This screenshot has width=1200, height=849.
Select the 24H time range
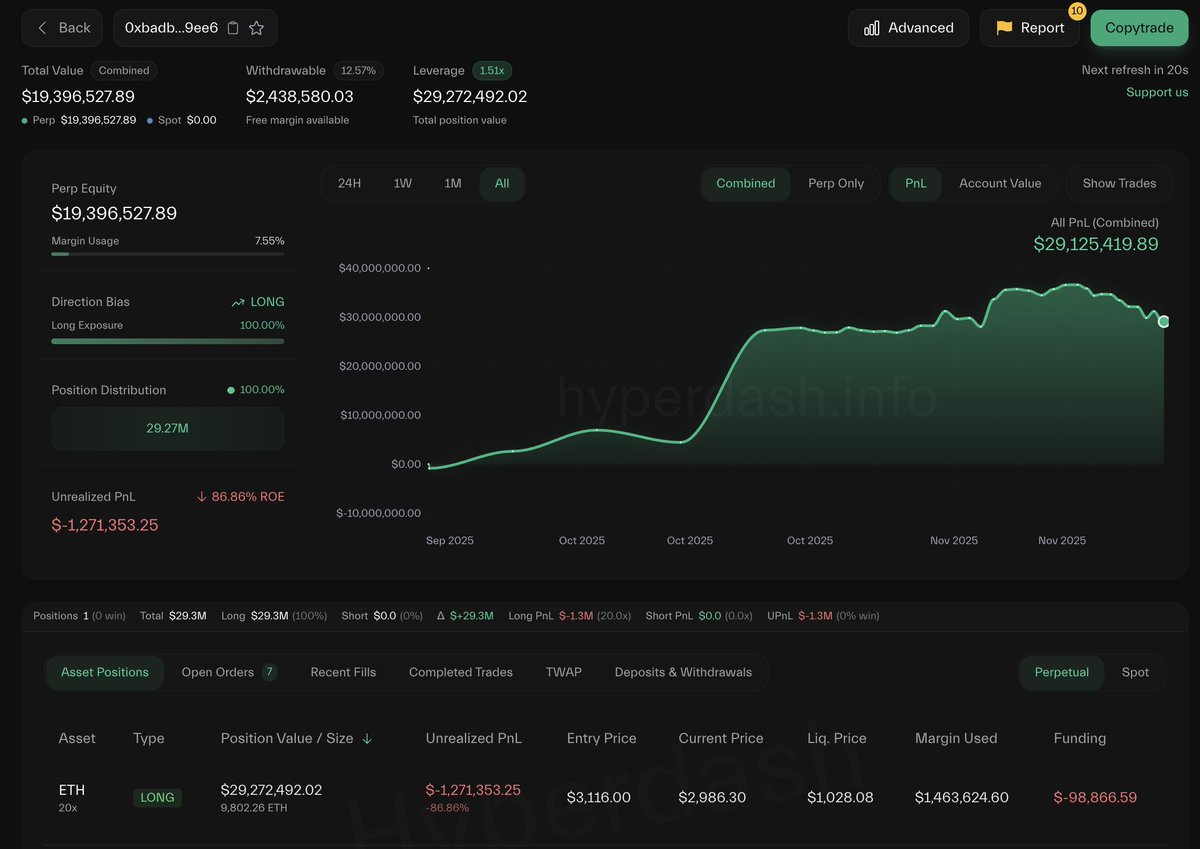(349, 183)
